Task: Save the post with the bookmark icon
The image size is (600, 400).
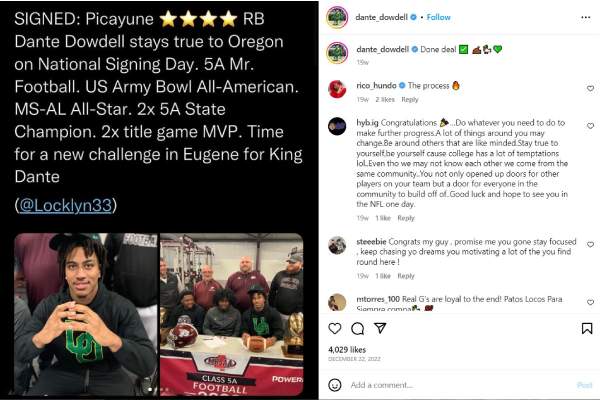Action: pyautogui.click(x=587, y=328)
